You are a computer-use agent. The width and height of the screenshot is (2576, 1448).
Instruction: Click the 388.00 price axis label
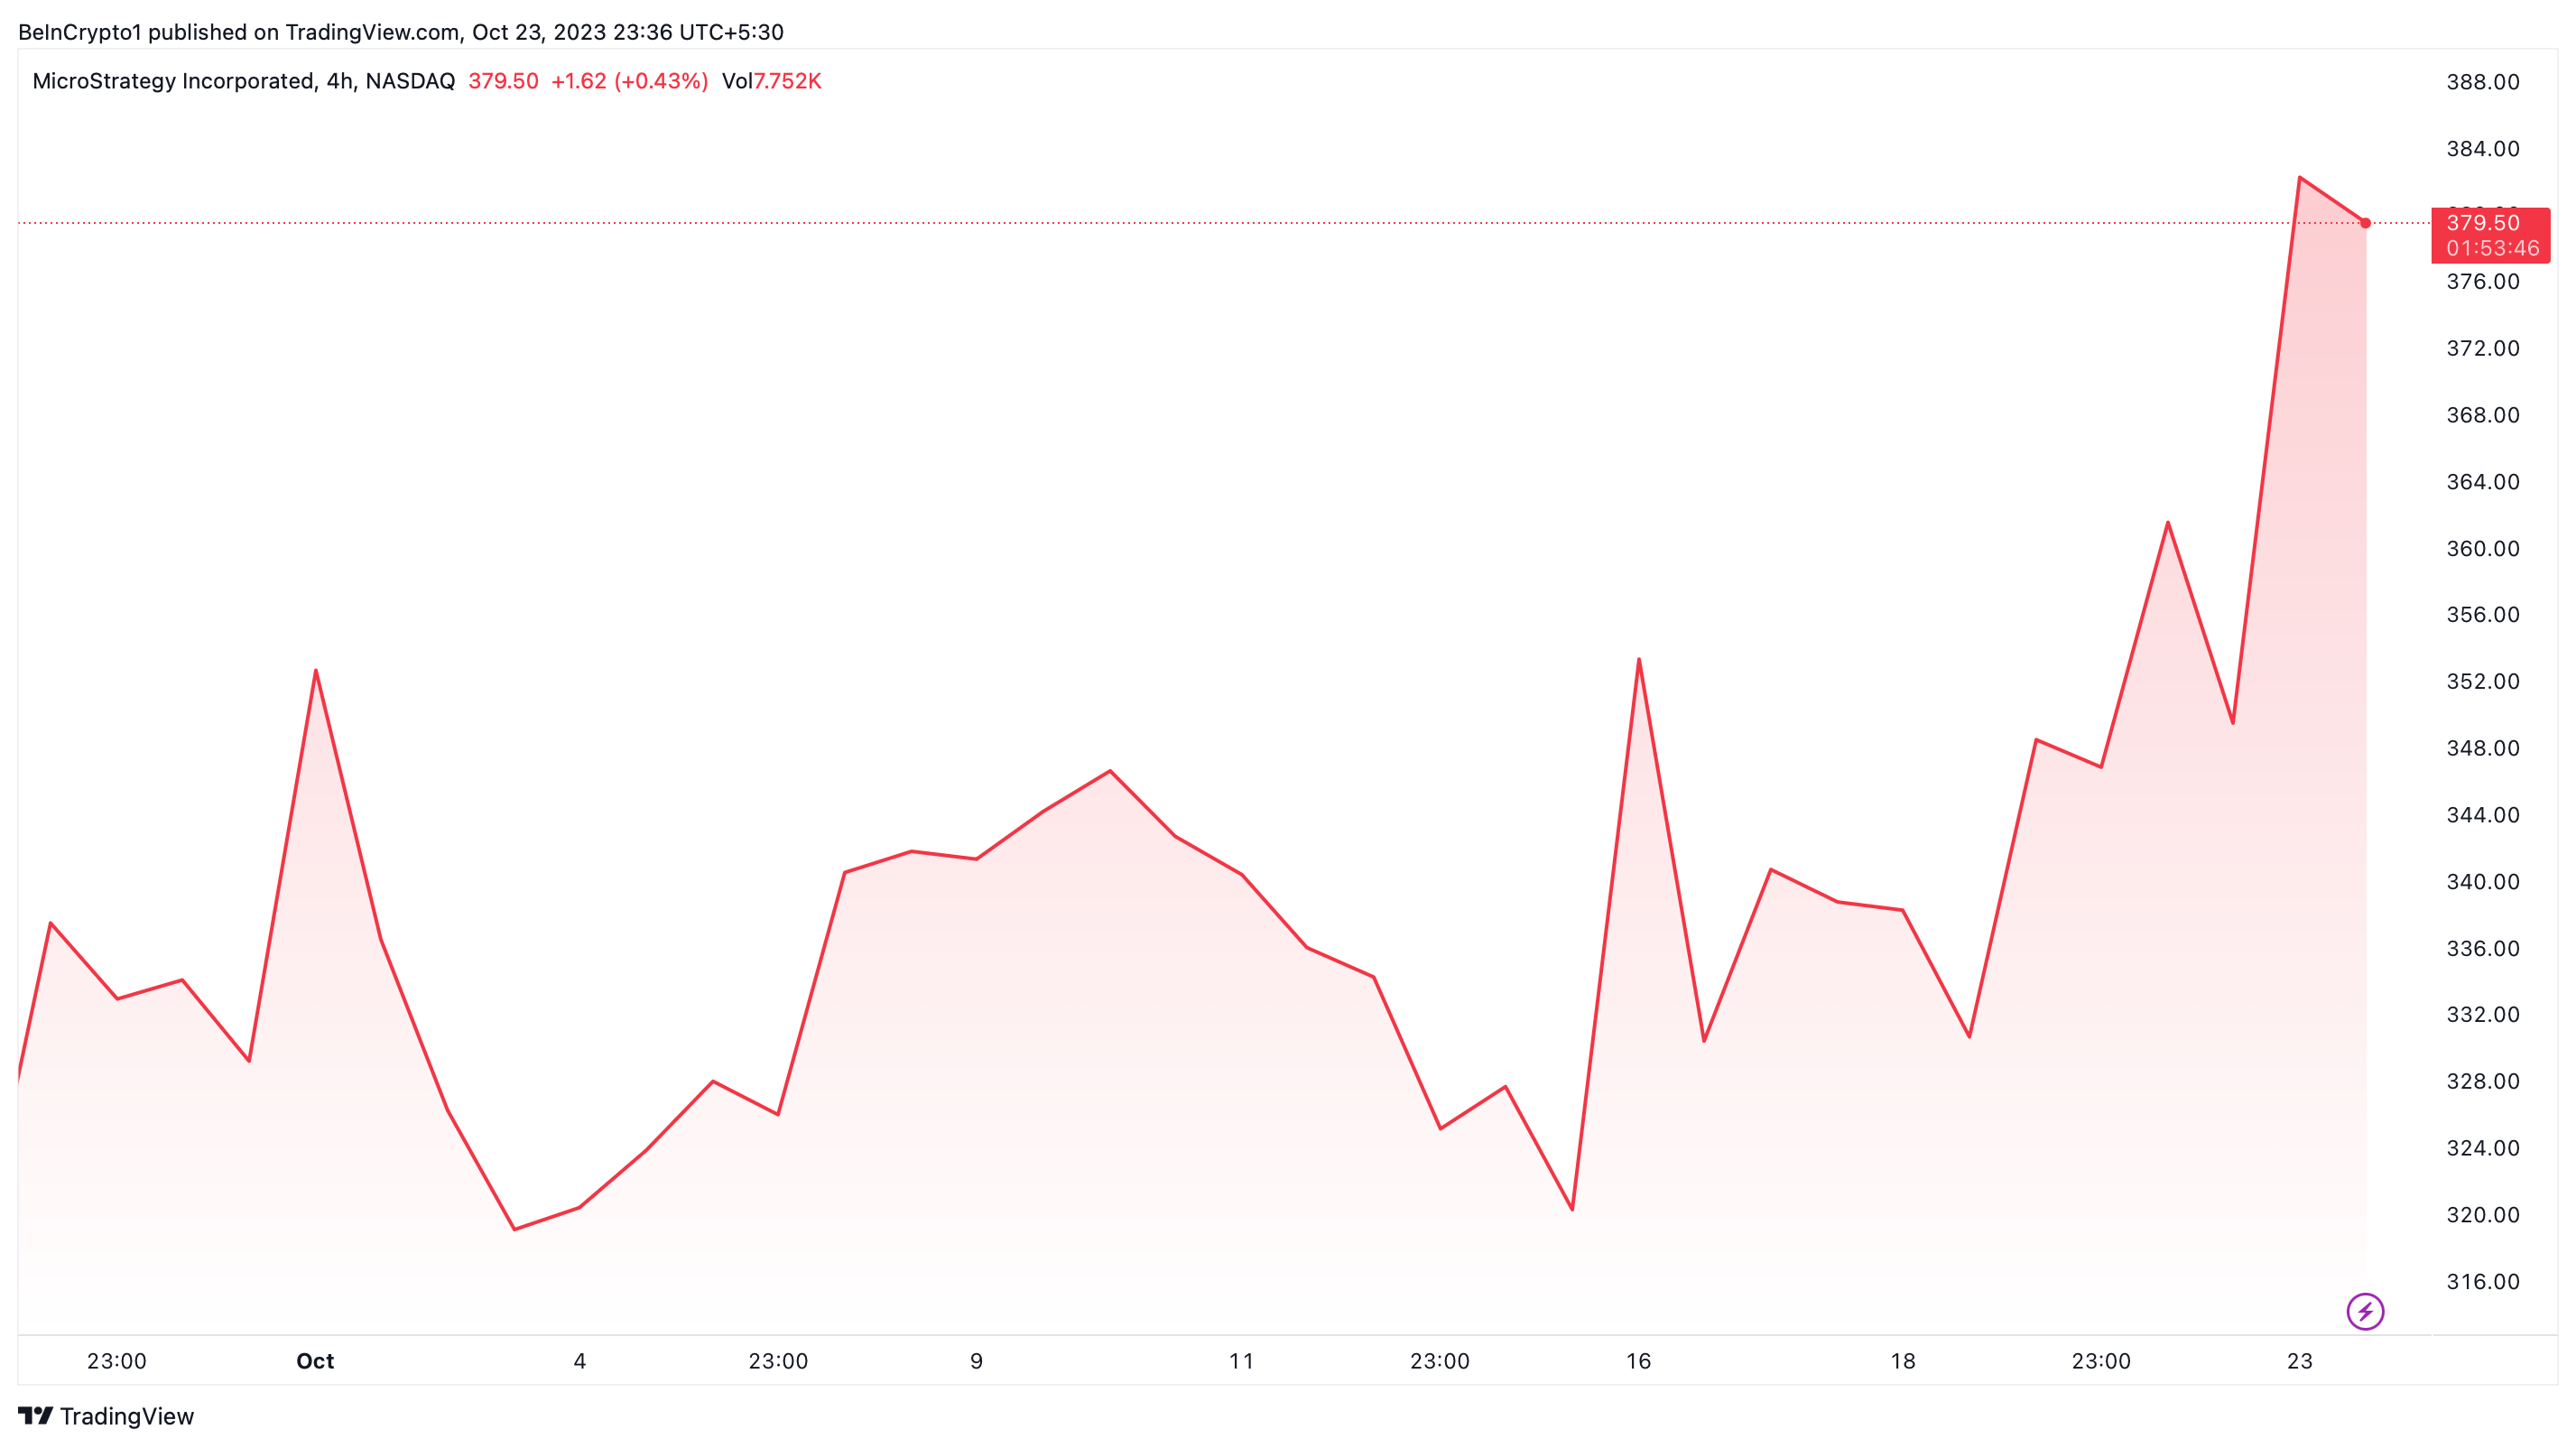[x=2482, y=82]
